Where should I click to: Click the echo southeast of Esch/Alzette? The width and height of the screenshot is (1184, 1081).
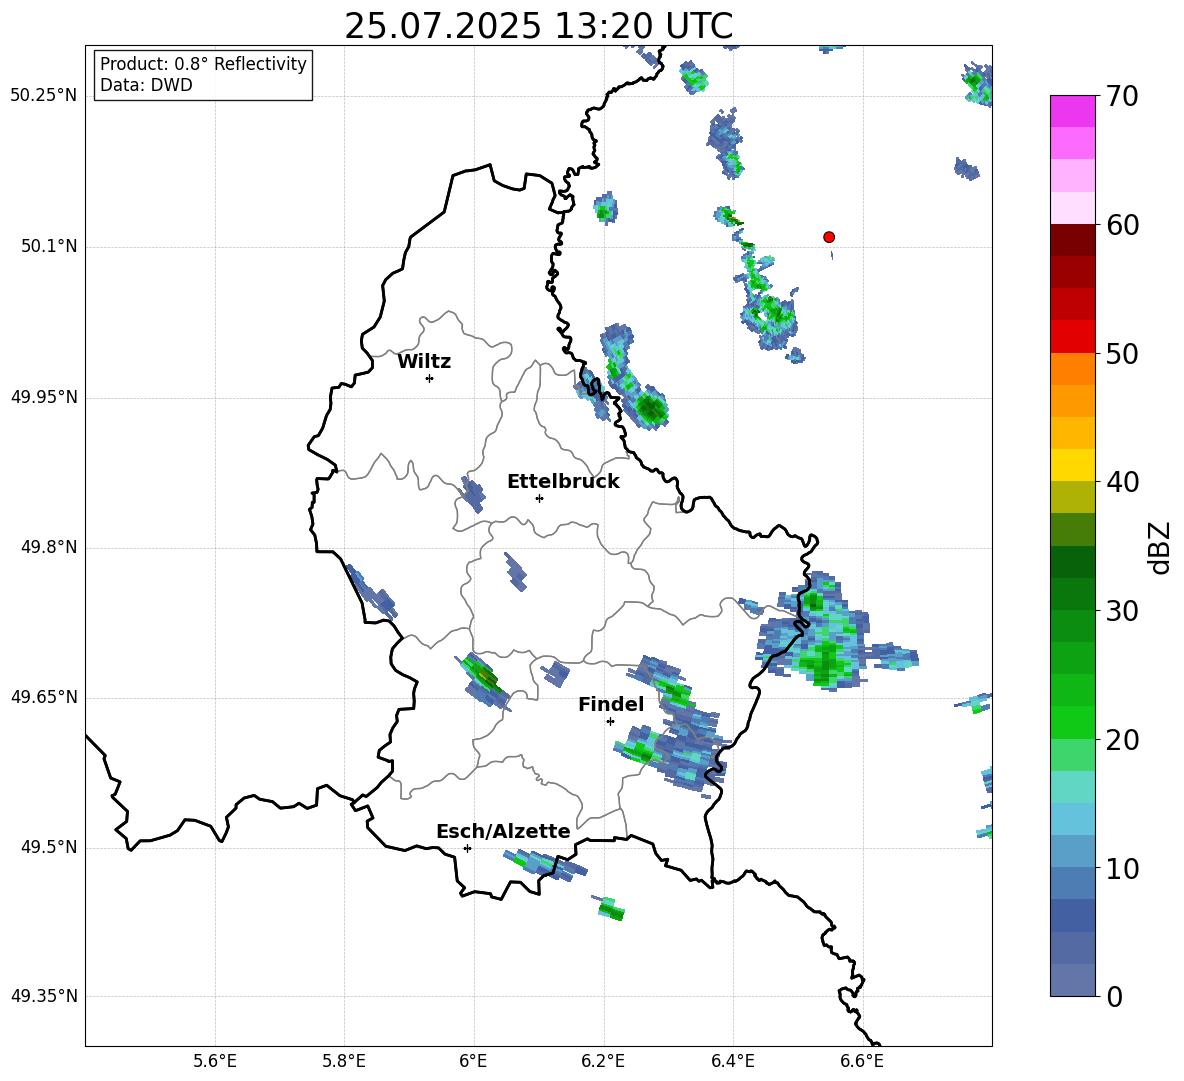545,864
